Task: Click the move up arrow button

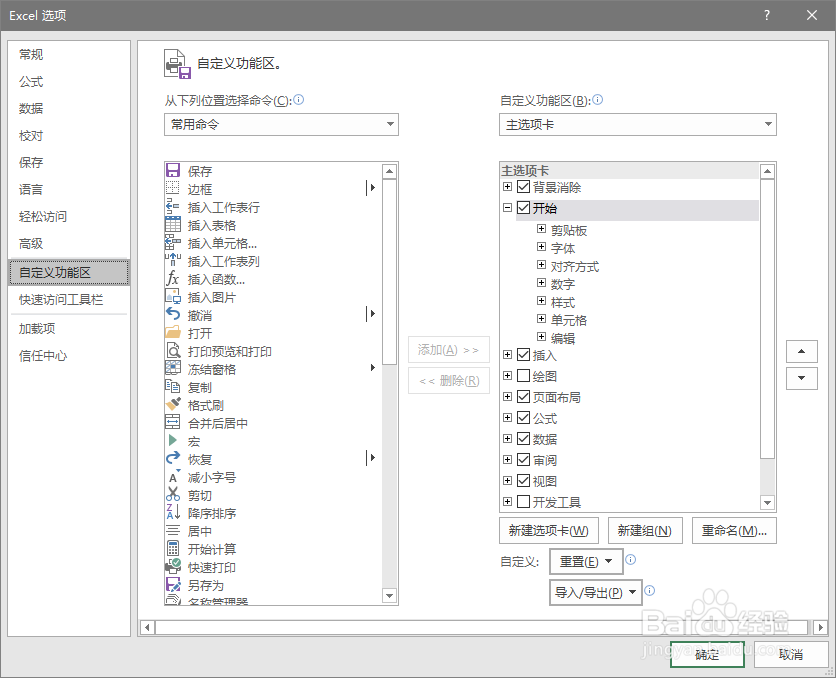Action: pyautogui.click(x=801, y=351)
